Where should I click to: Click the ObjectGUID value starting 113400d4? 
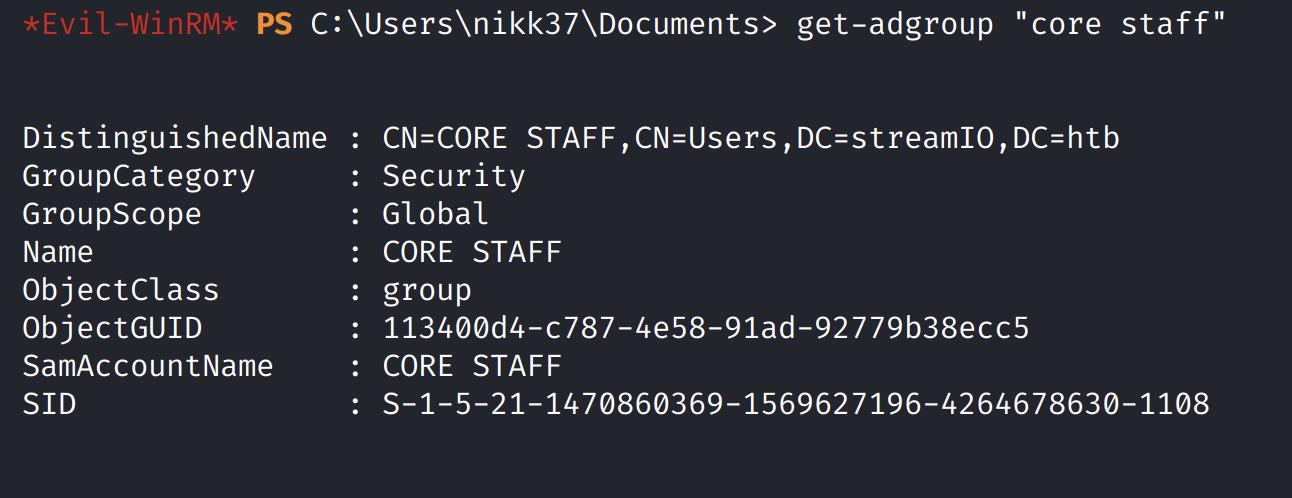(706, 328)
